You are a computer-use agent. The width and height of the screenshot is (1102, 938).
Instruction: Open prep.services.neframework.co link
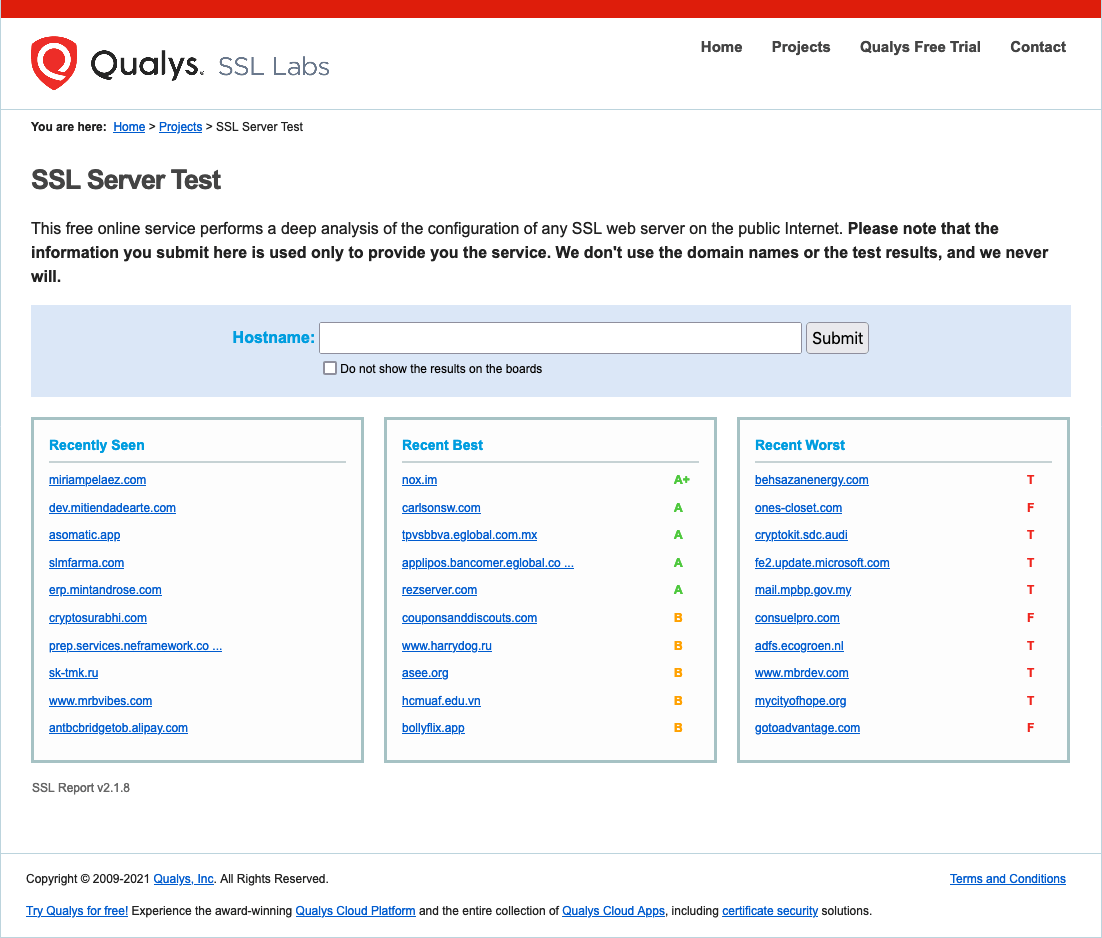point(136,646)
